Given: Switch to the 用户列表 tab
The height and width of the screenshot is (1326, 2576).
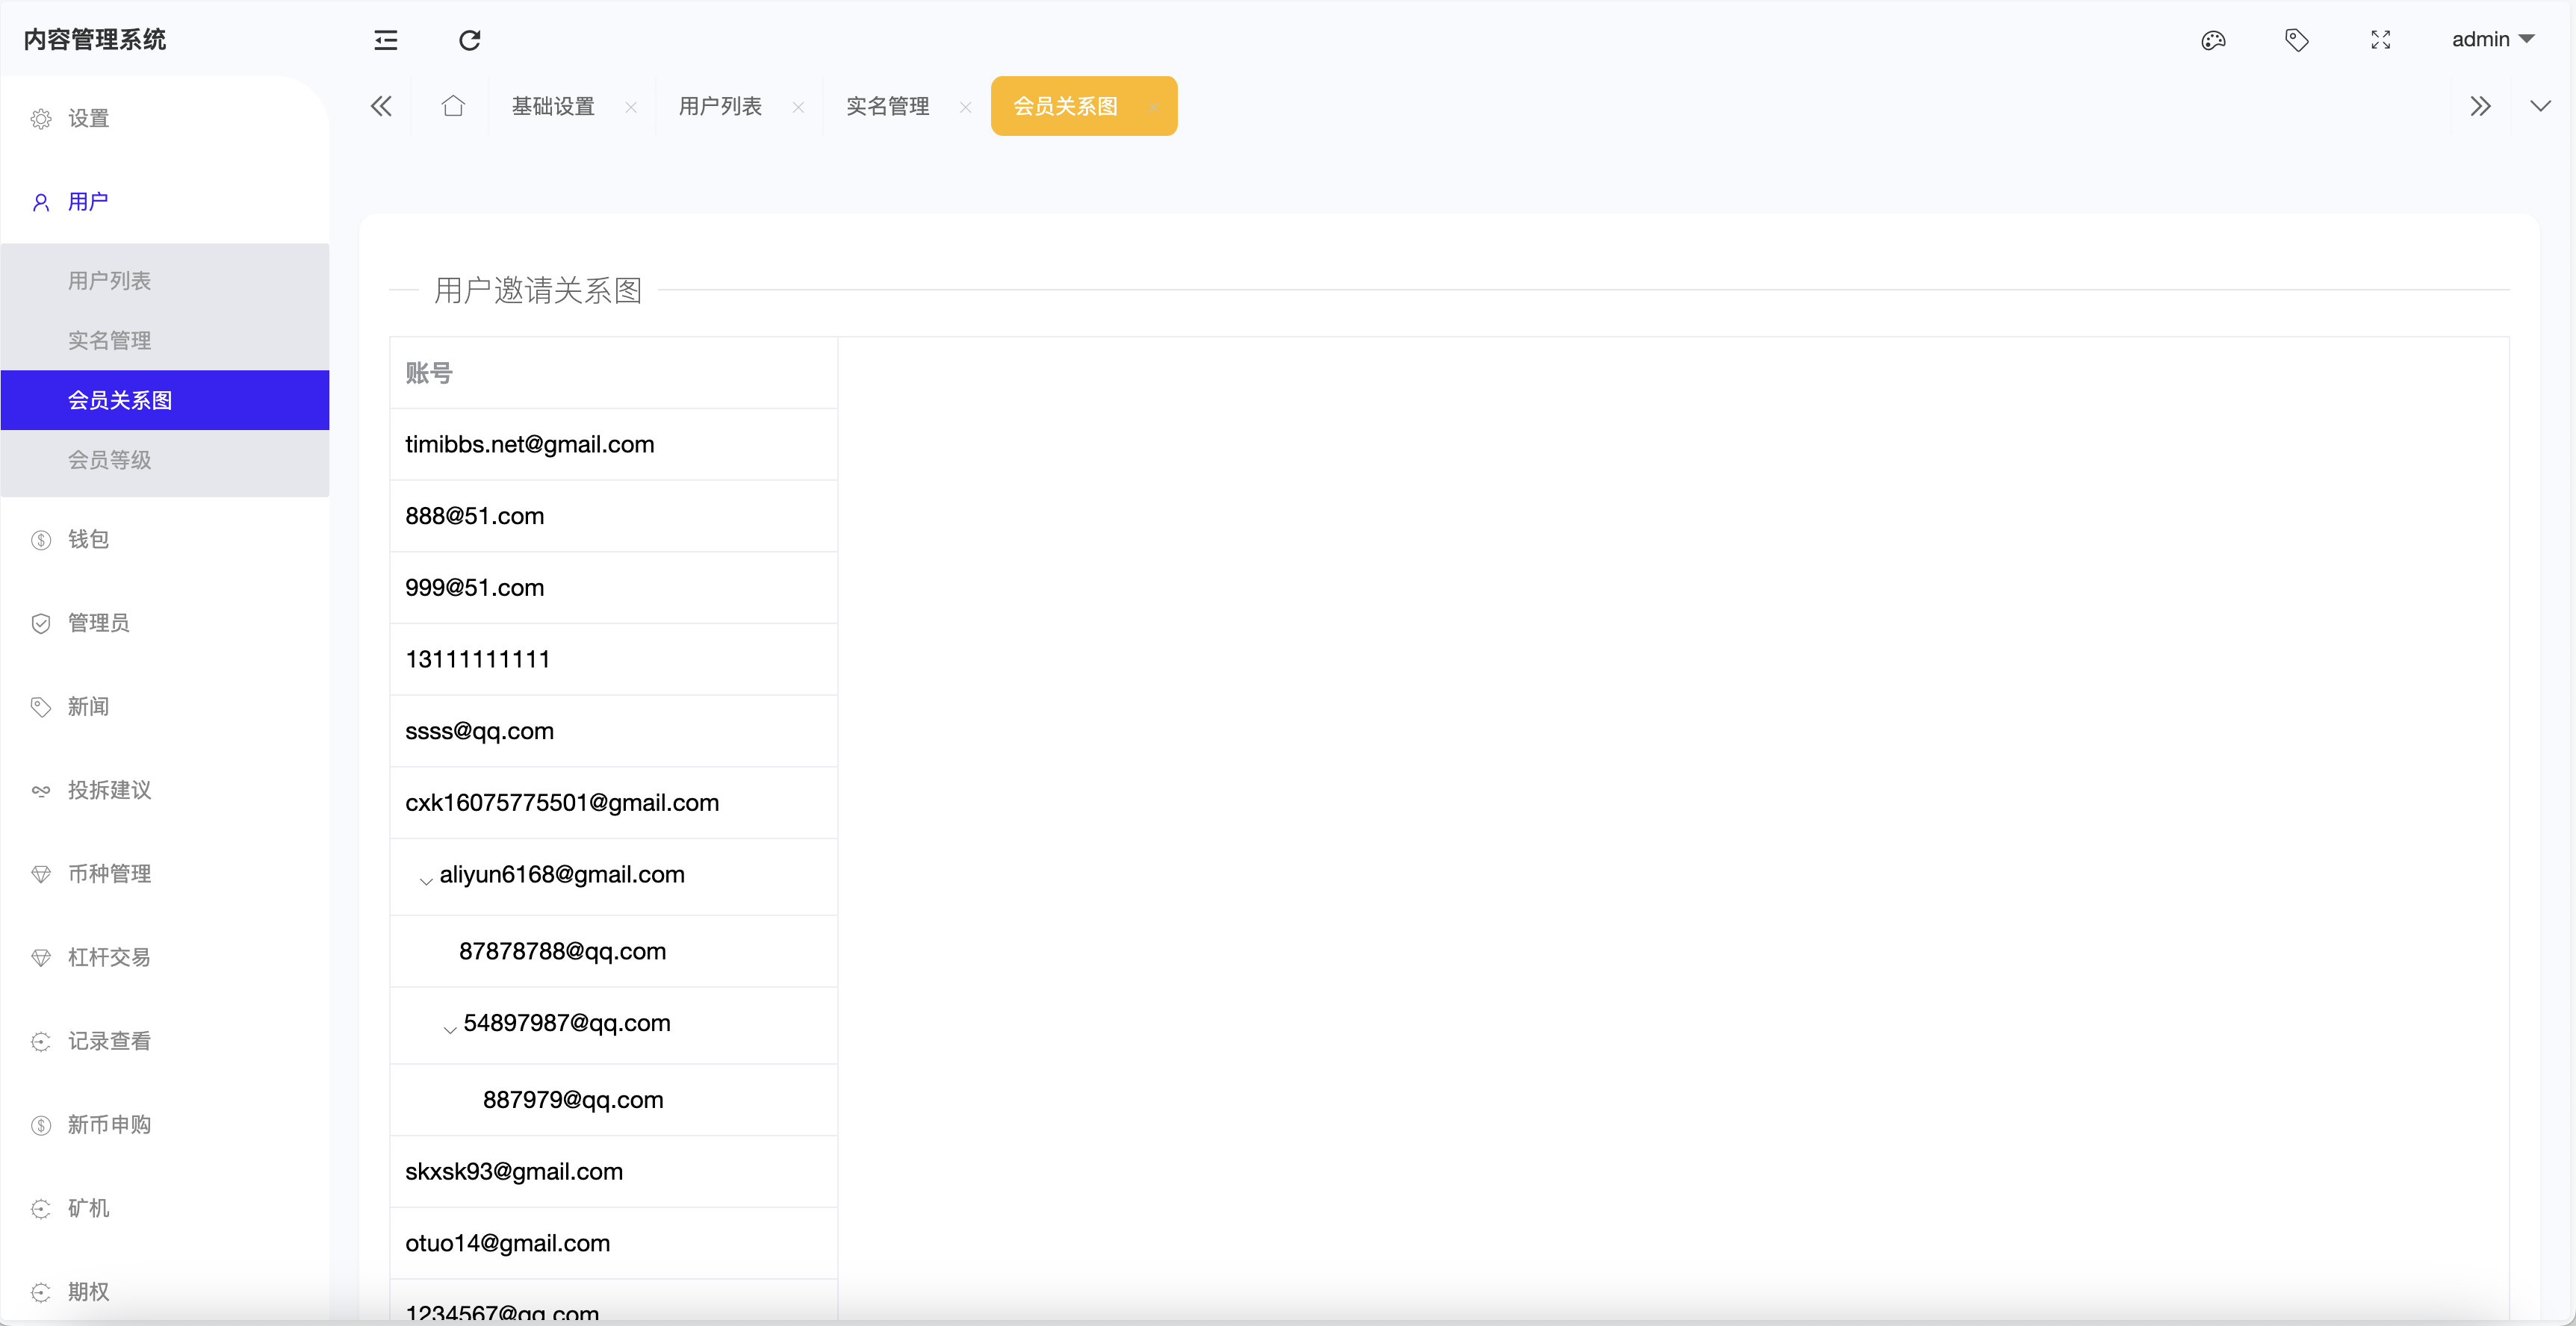Looking at the screenshot, I should [x=720, y=106].
